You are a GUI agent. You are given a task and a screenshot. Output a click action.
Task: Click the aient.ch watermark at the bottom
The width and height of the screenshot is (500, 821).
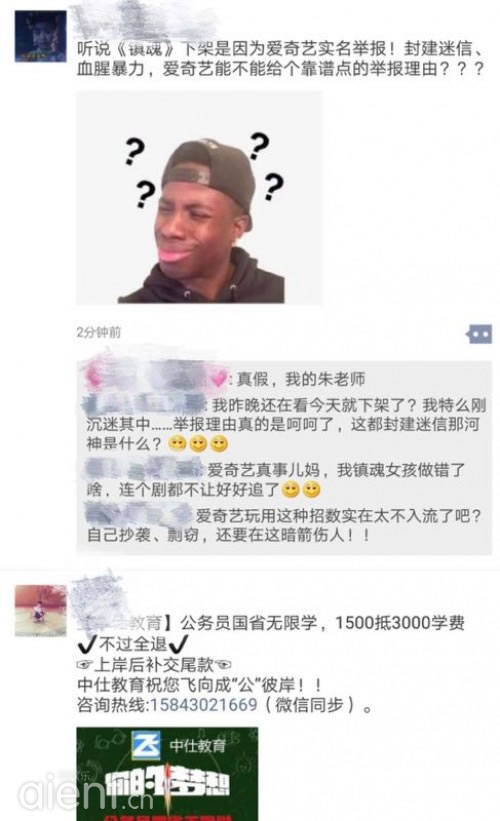[x=86, y=796]
